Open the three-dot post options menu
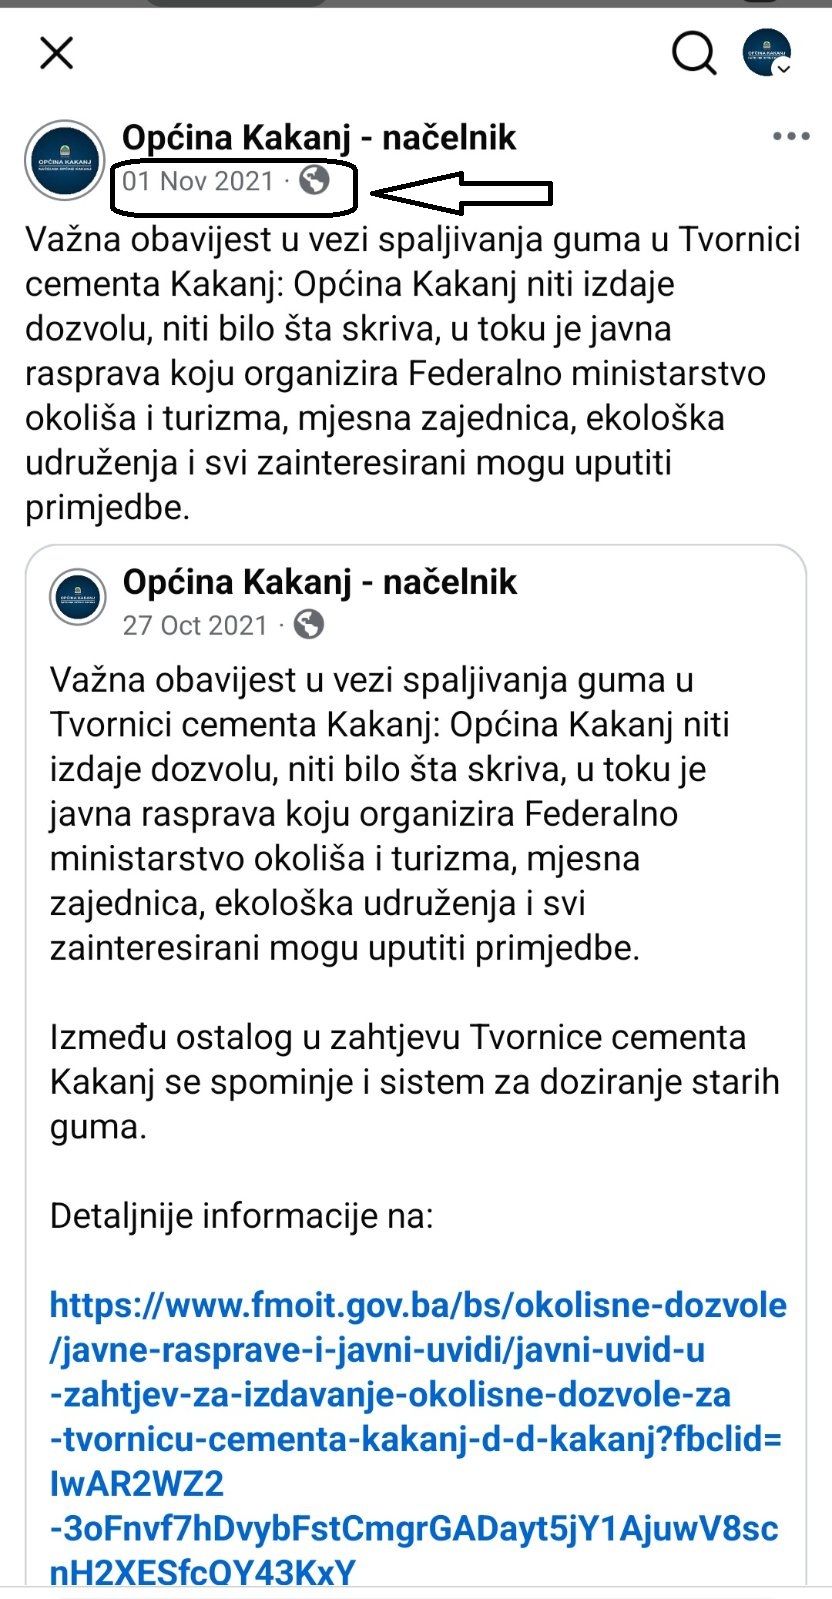 tap(791, 137)
